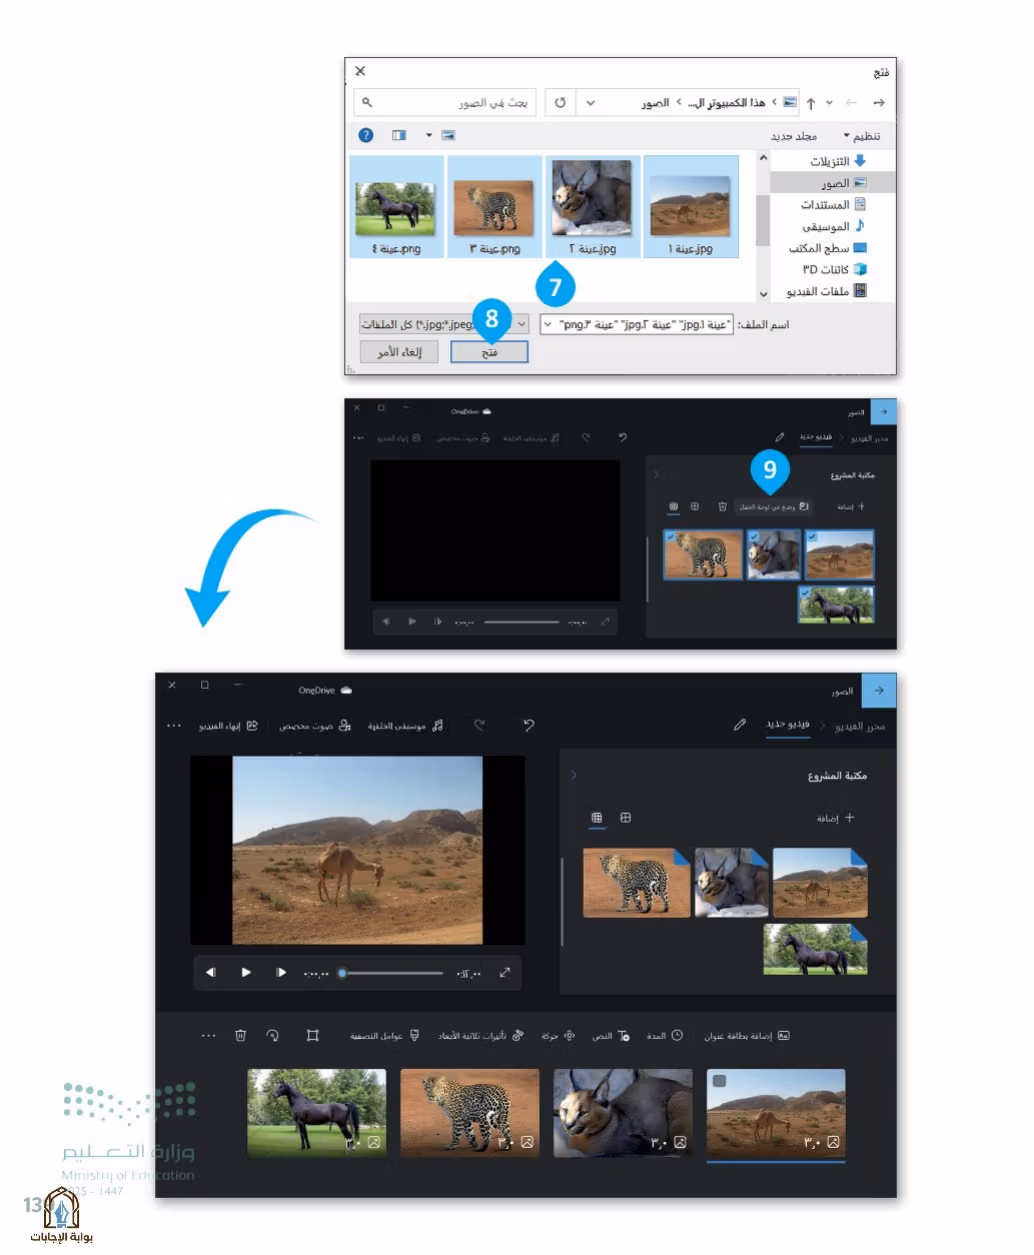Image resolution: width=1034 pixels, height=1255 pixels.
Task: Click عوامل التصفية (Filters) in storyboard toolbar
Action: (x=385, y=1036)
